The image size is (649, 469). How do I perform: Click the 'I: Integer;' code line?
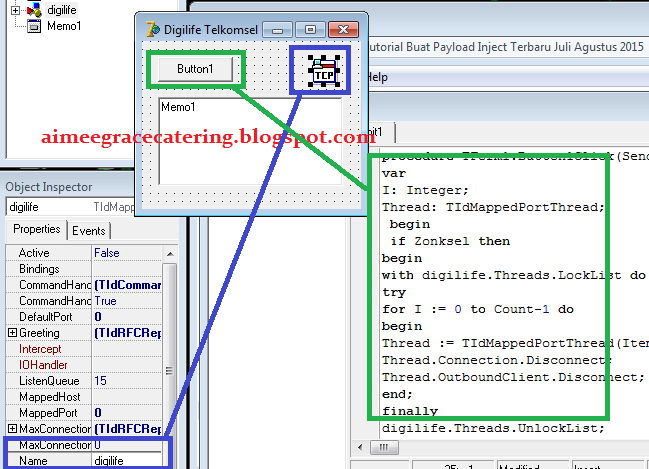coord(425,190)
